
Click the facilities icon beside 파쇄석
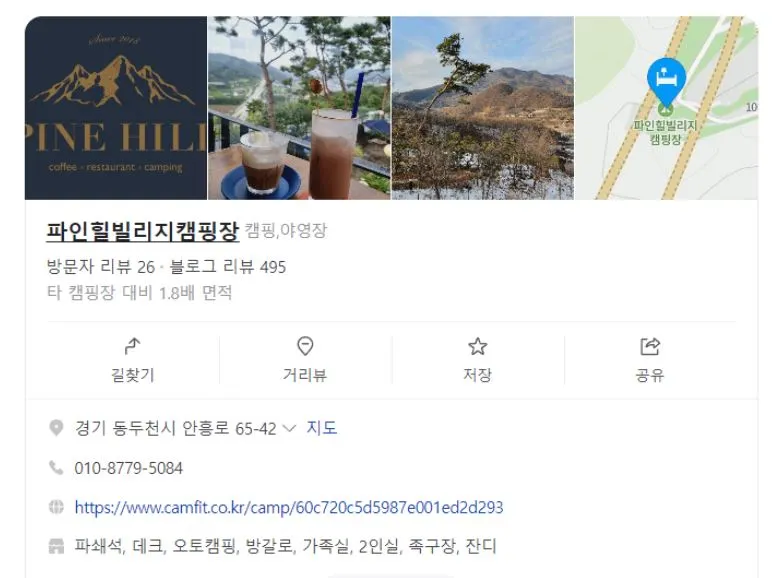click(x=56, y=546)
